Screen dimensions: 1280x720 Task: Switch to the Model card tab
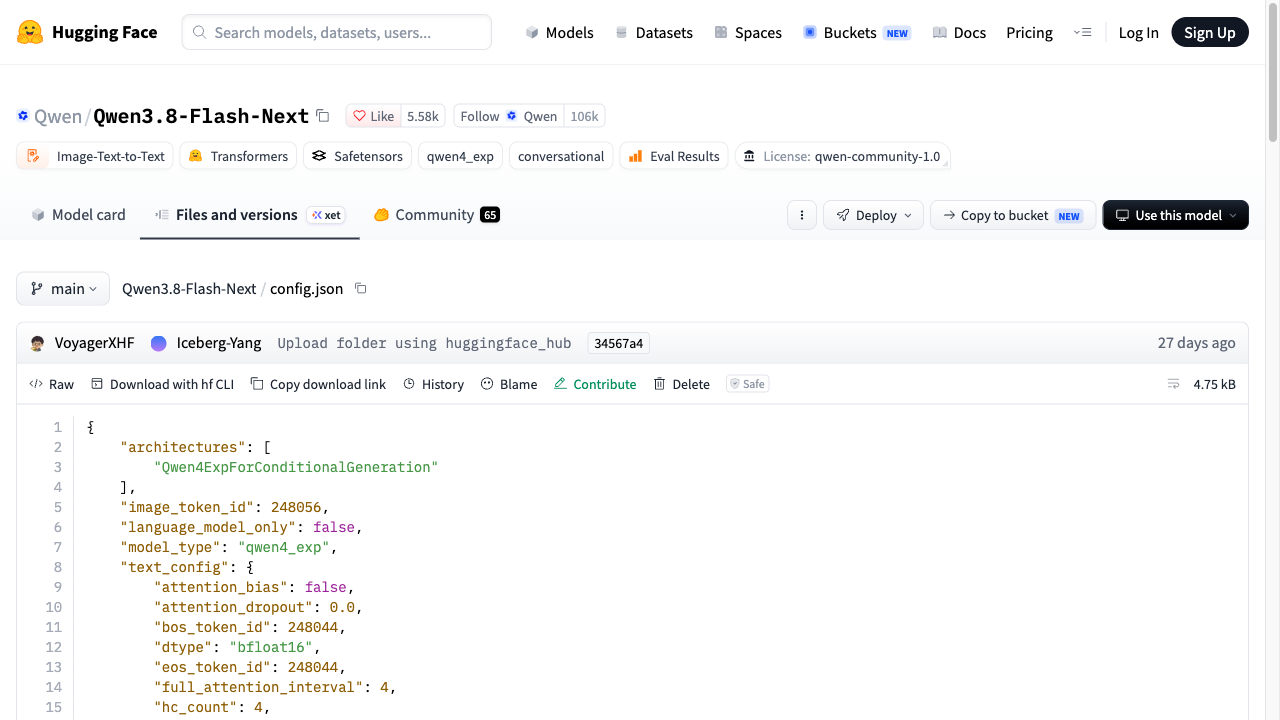coord(78,215)
